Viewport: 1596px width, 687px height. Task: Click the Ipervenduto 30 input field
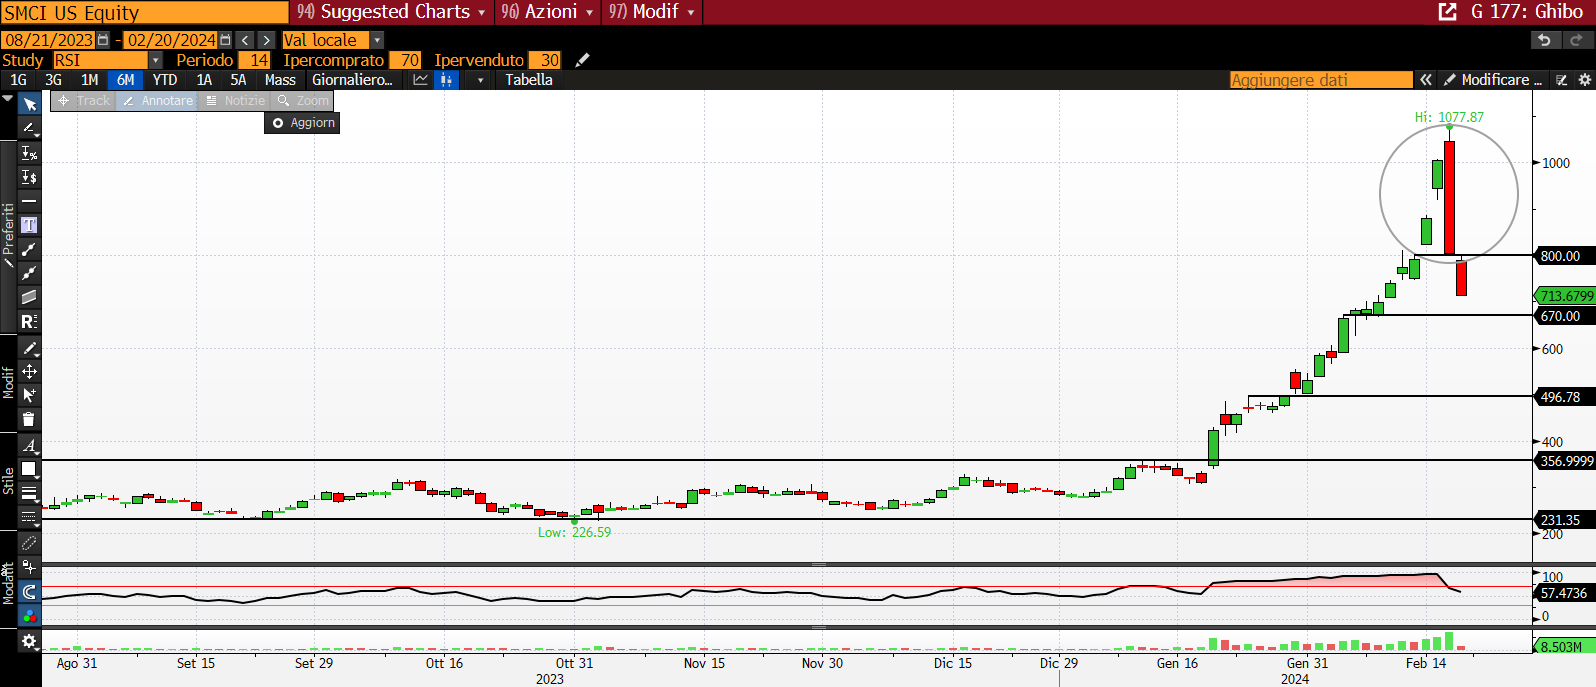coord(545,60)
